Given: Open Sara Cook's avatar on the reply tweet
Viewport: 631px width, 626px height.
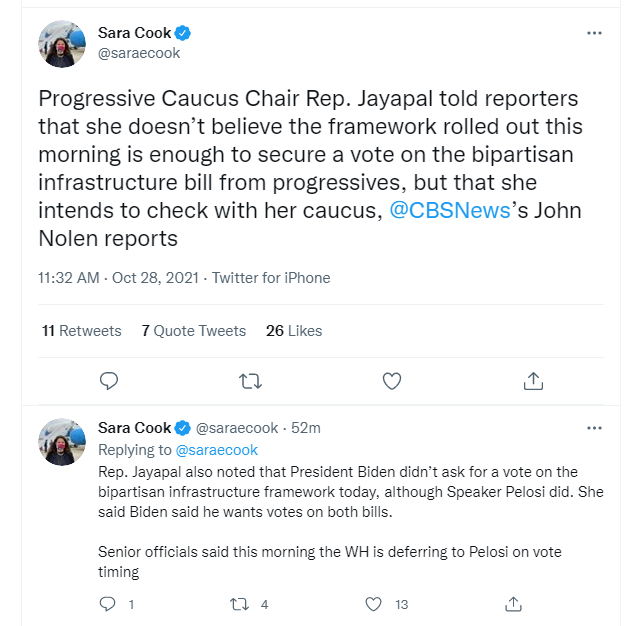Looking at the screenshot, I should (x=62, y=442).
